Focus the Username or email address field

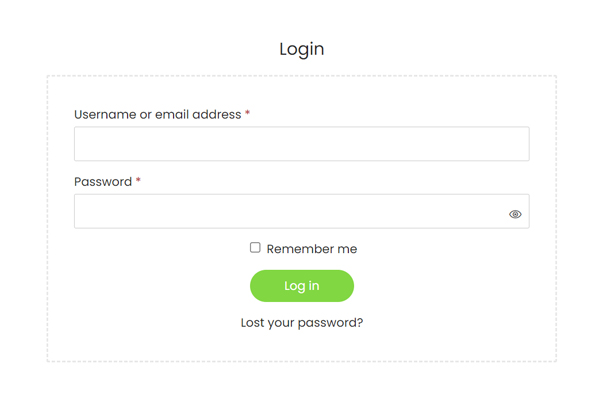click(x=301, y=144)
